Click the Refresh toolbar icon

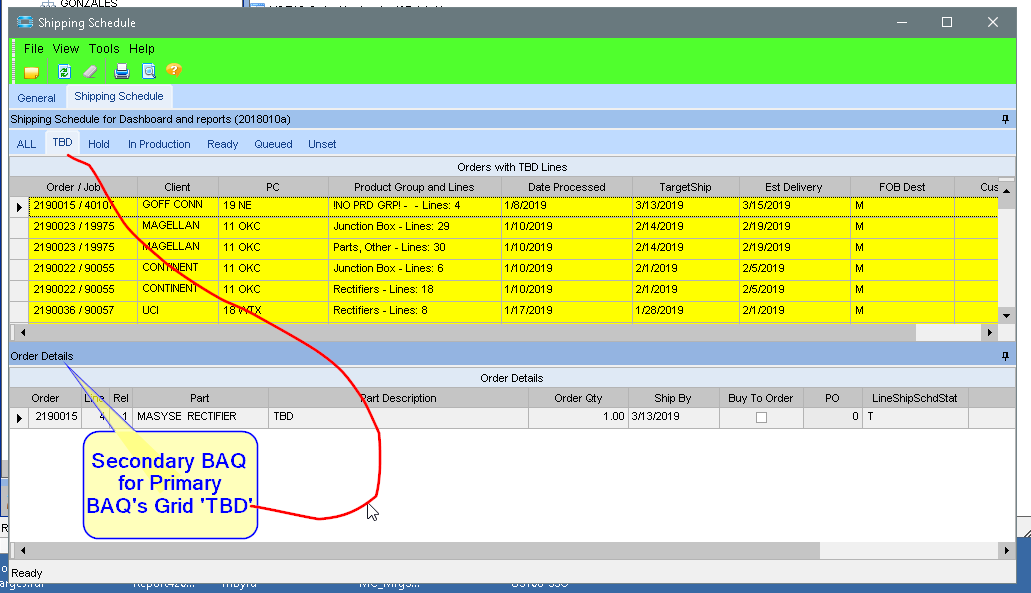point(64,71)
